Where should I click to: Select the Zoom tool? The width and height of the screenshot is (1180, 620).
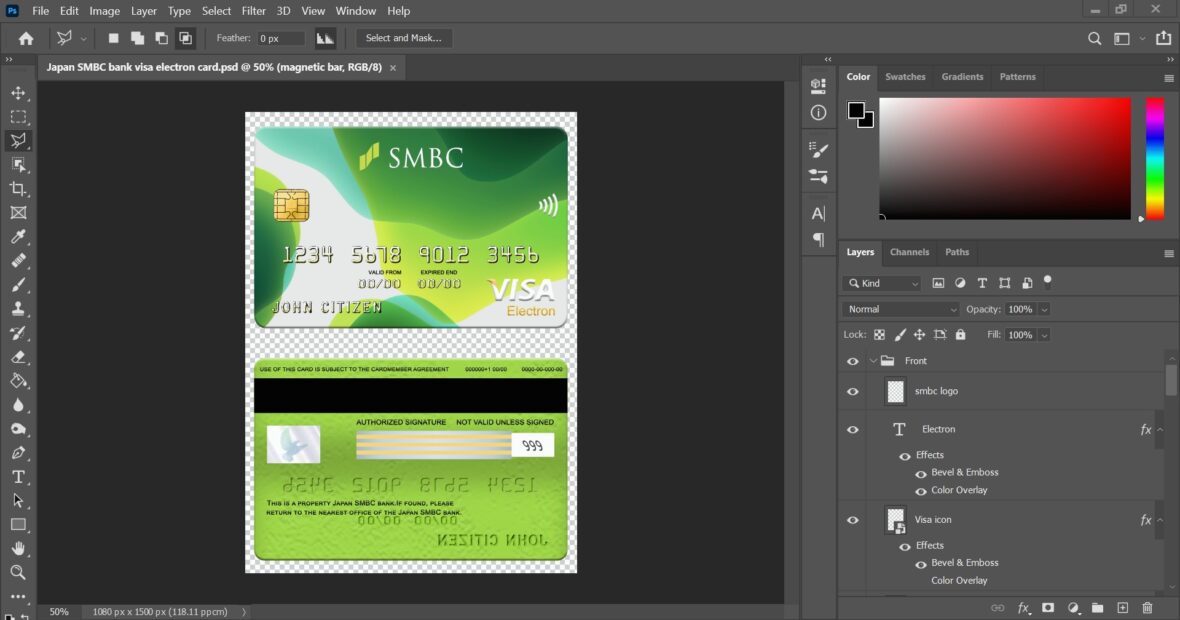click(18, 573)
